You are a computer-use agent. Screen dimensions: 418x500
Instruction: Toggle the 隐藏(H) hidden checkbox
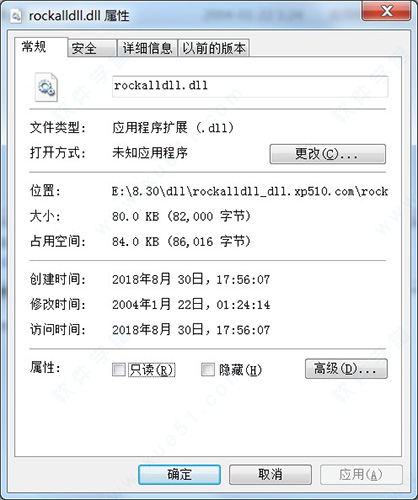point(208,370)
